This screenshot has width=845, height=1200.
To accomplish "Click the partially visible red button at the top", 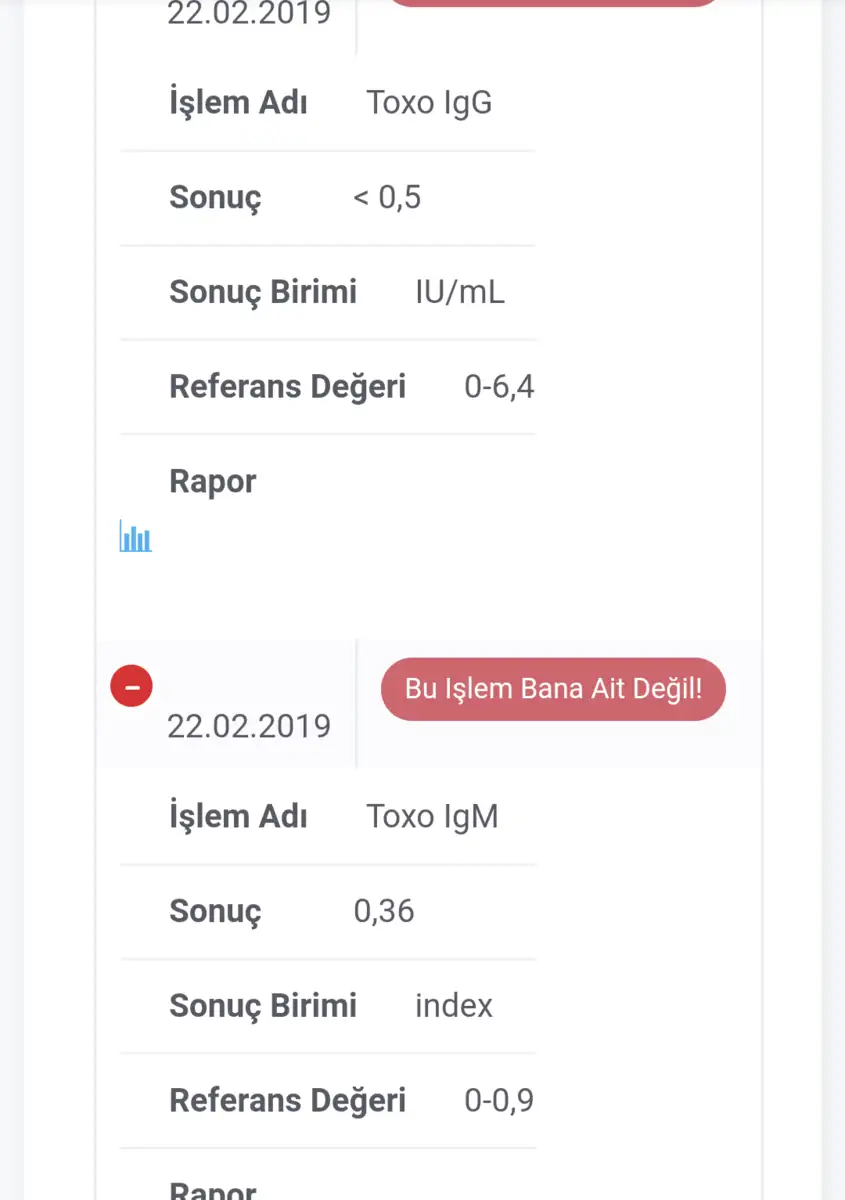I will click(x=553, y=3).
